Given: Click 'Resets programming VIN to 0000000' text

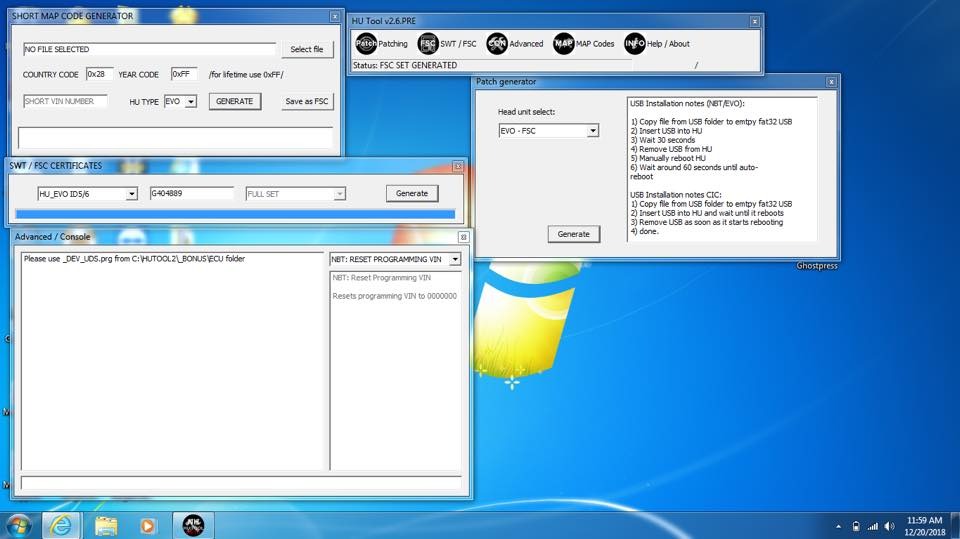Looking at the screenshot, I should click(394, 296).
